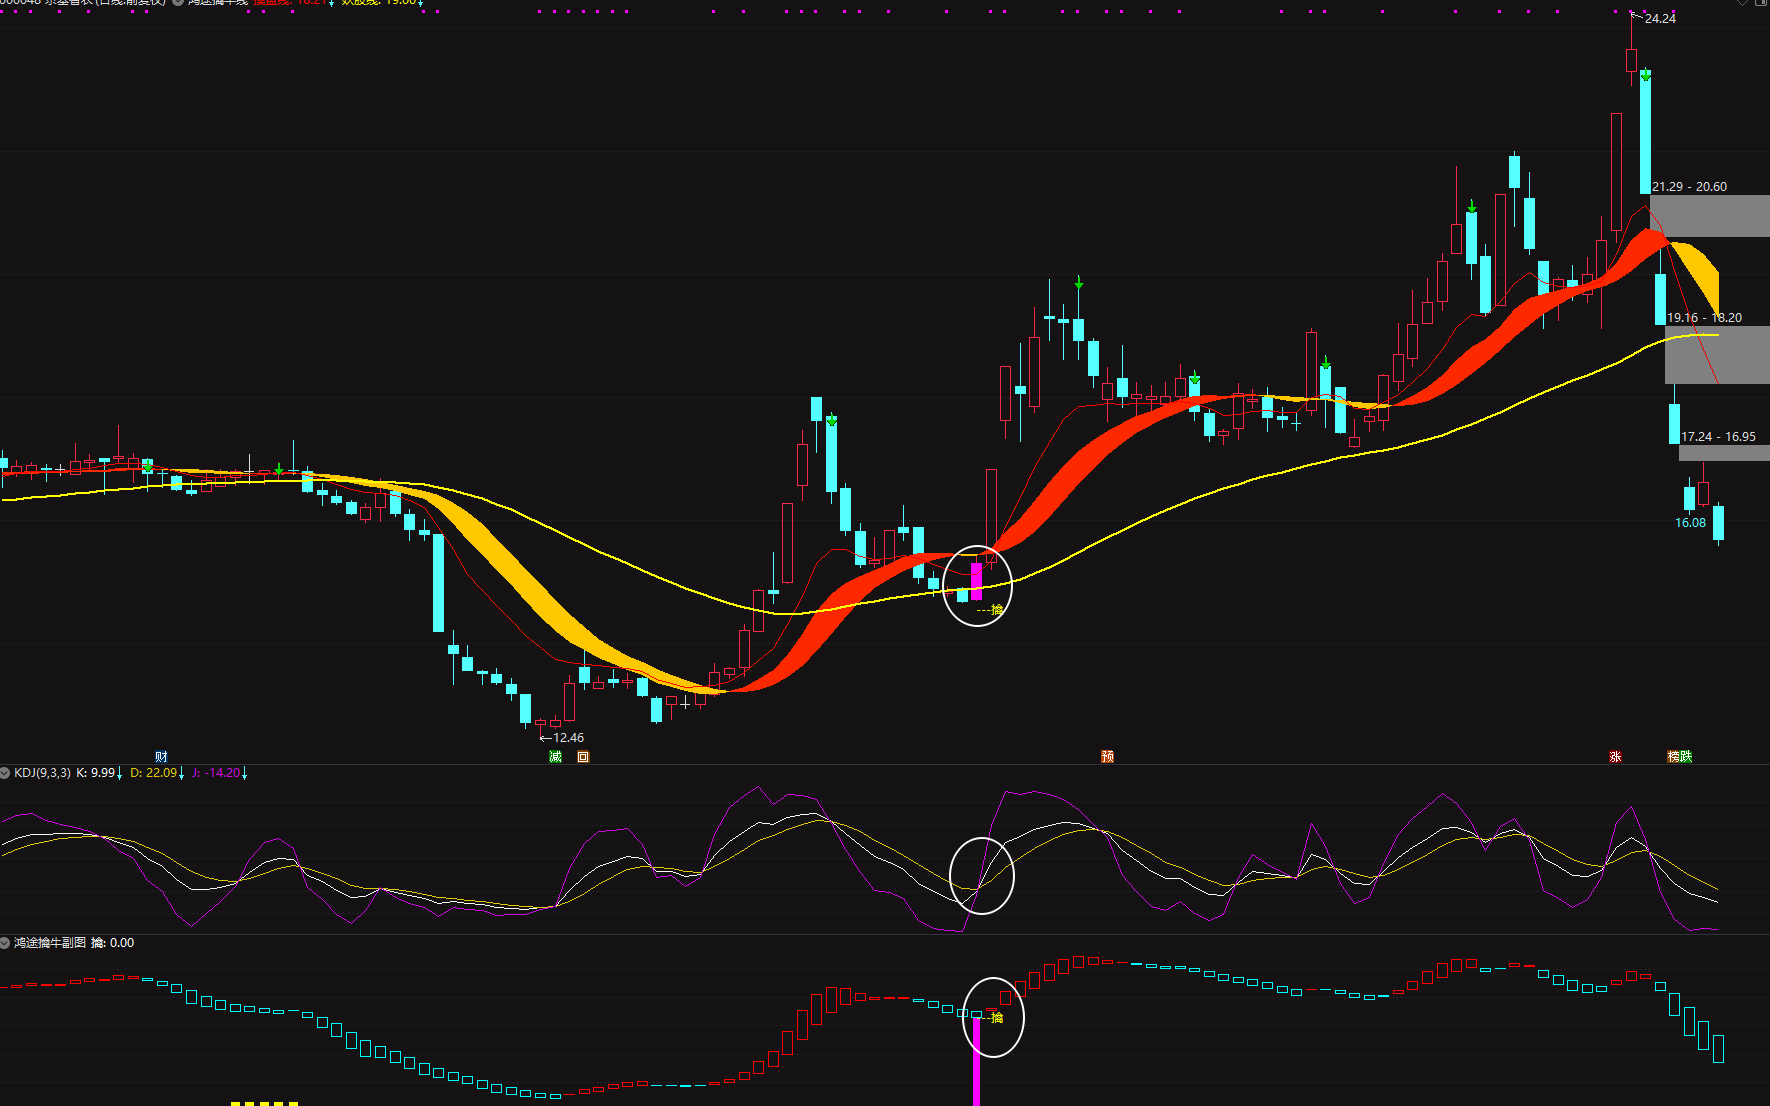Click the green 减 holdings-reduction marker

(556, 757)
